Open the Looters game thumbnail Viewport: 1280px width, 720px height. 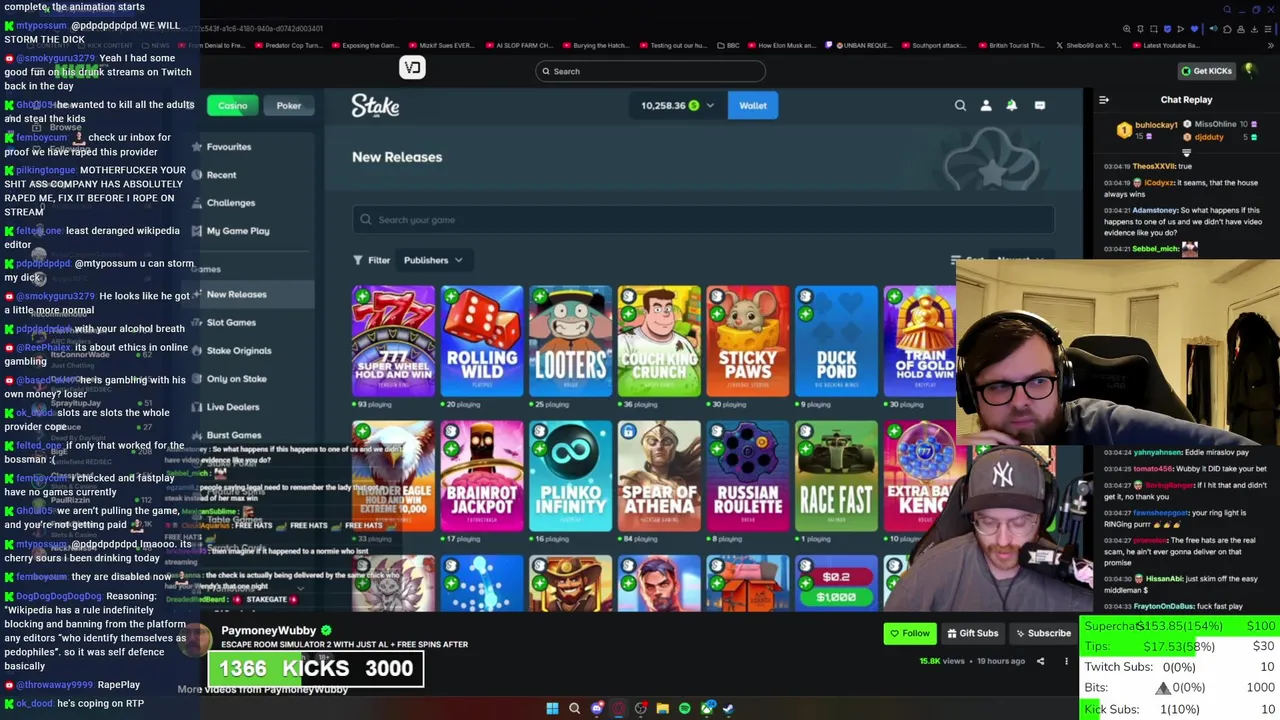coord(570,341)
